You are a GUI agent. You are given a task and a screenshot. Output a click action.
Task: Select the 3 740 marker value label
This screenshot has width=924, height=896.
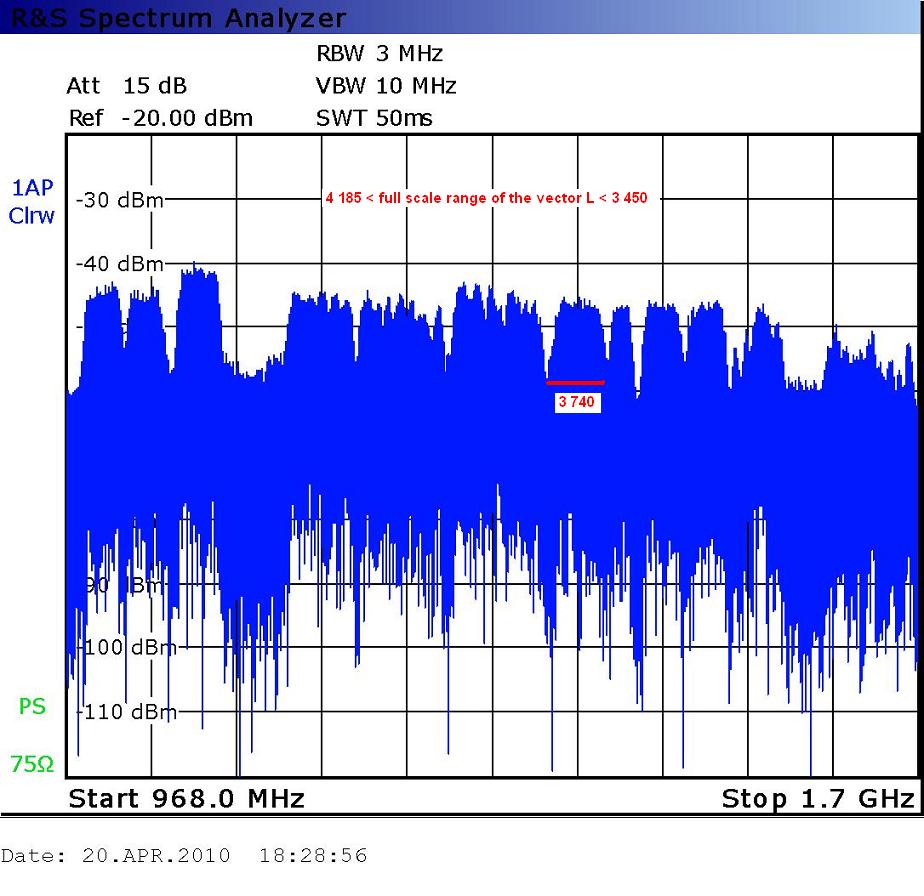tap(577, 402)
